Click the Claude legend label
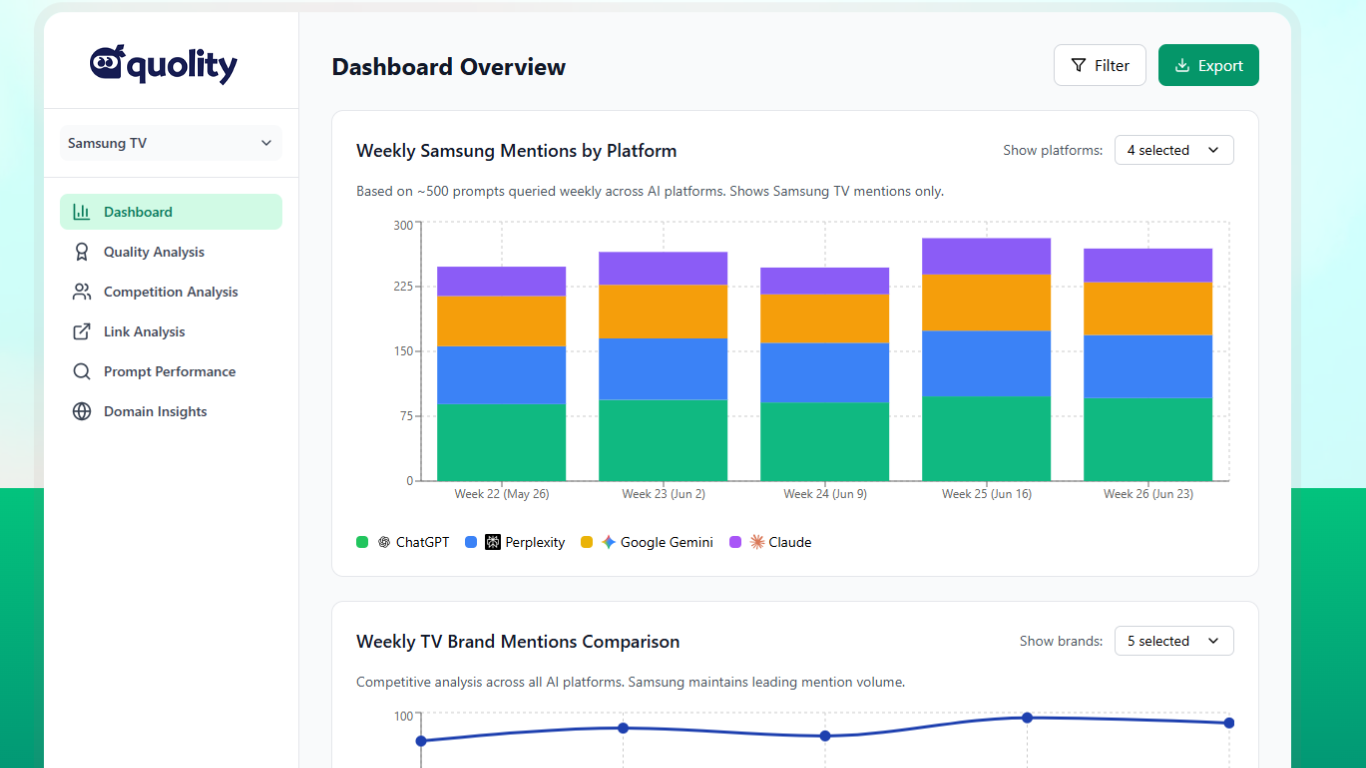The height and width of the screenshot is (768, 1366). point(790,542)
